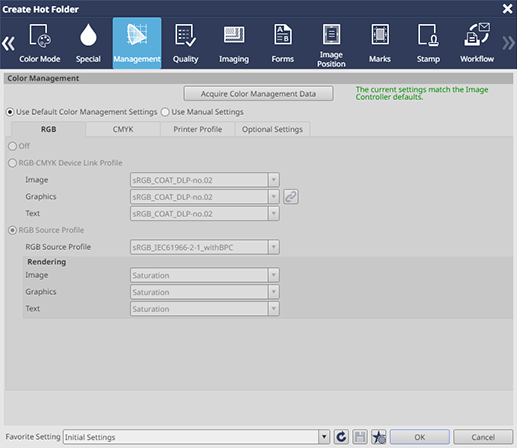Click the link chain icon beside Graphics
The height and width of the screenshot is (448, 517).
pyautogui.click(x=291, y=197)
